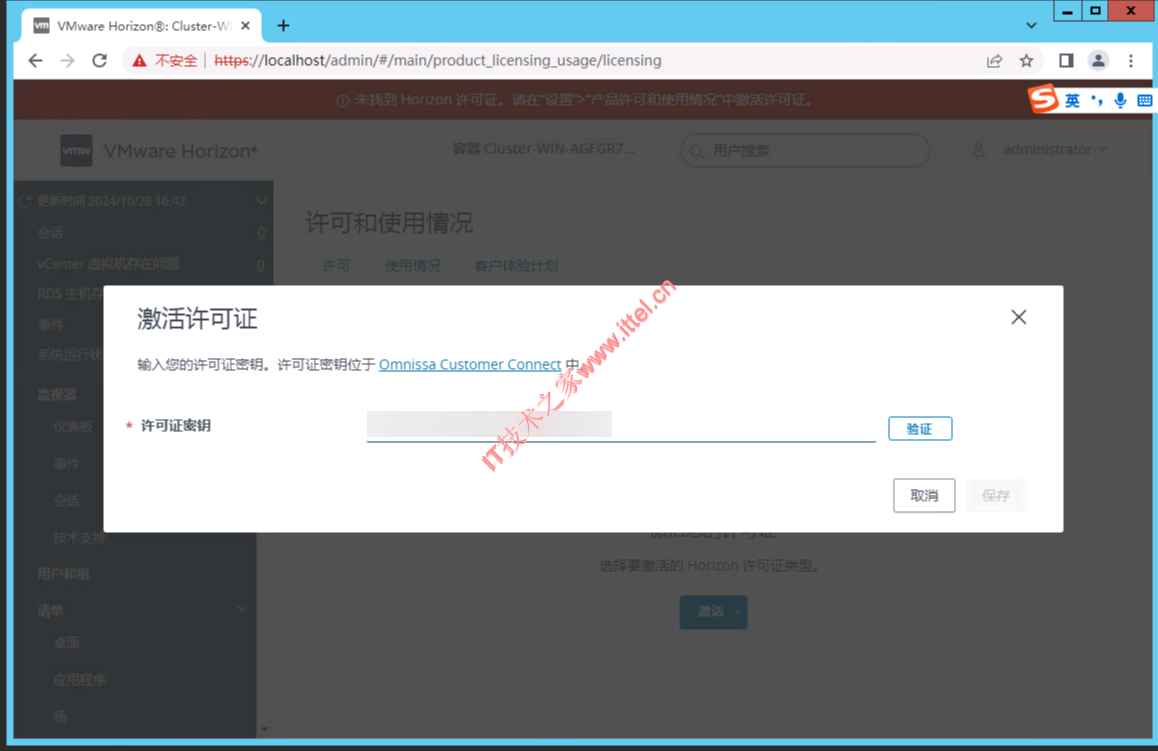Click the share page icon in address bar
This screenshot has height=751, width=1158.
[994, 61]
